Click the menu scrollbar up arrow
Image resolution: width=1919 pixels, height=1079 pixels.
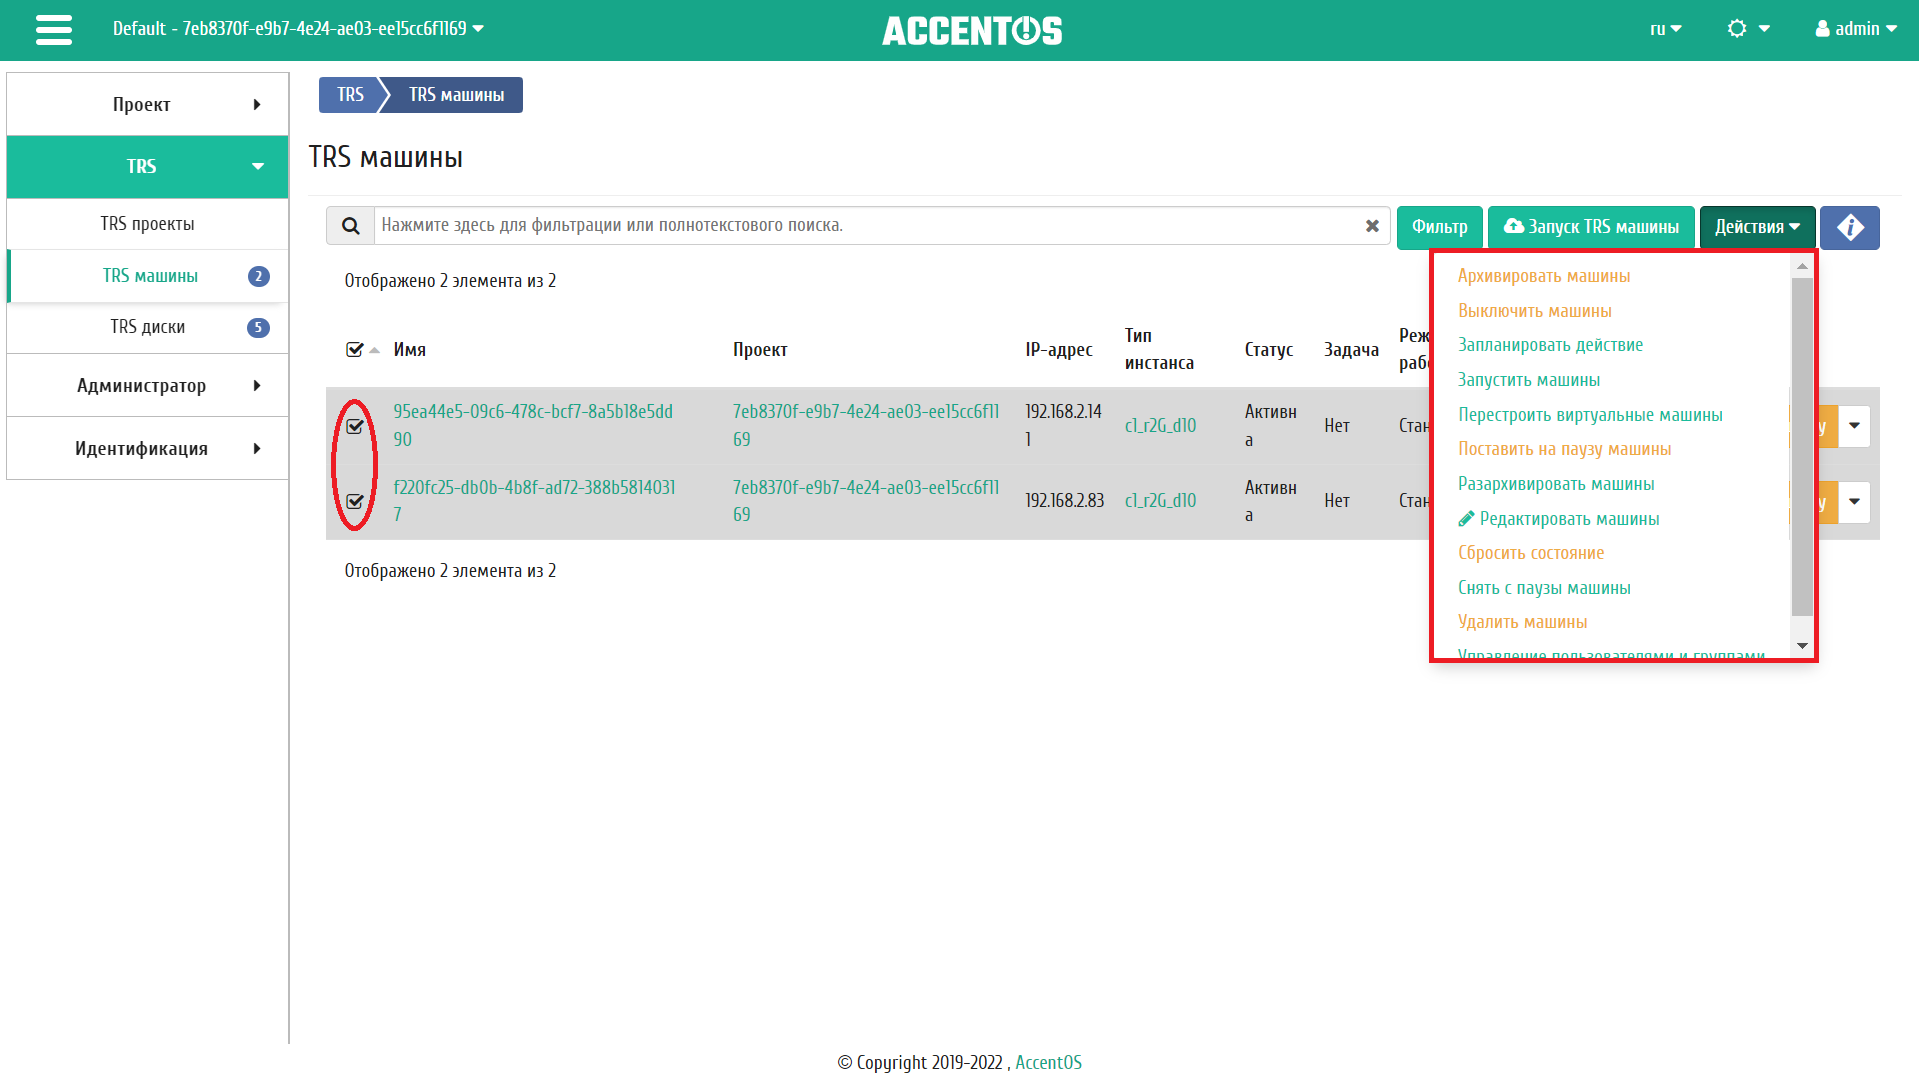1802,266
